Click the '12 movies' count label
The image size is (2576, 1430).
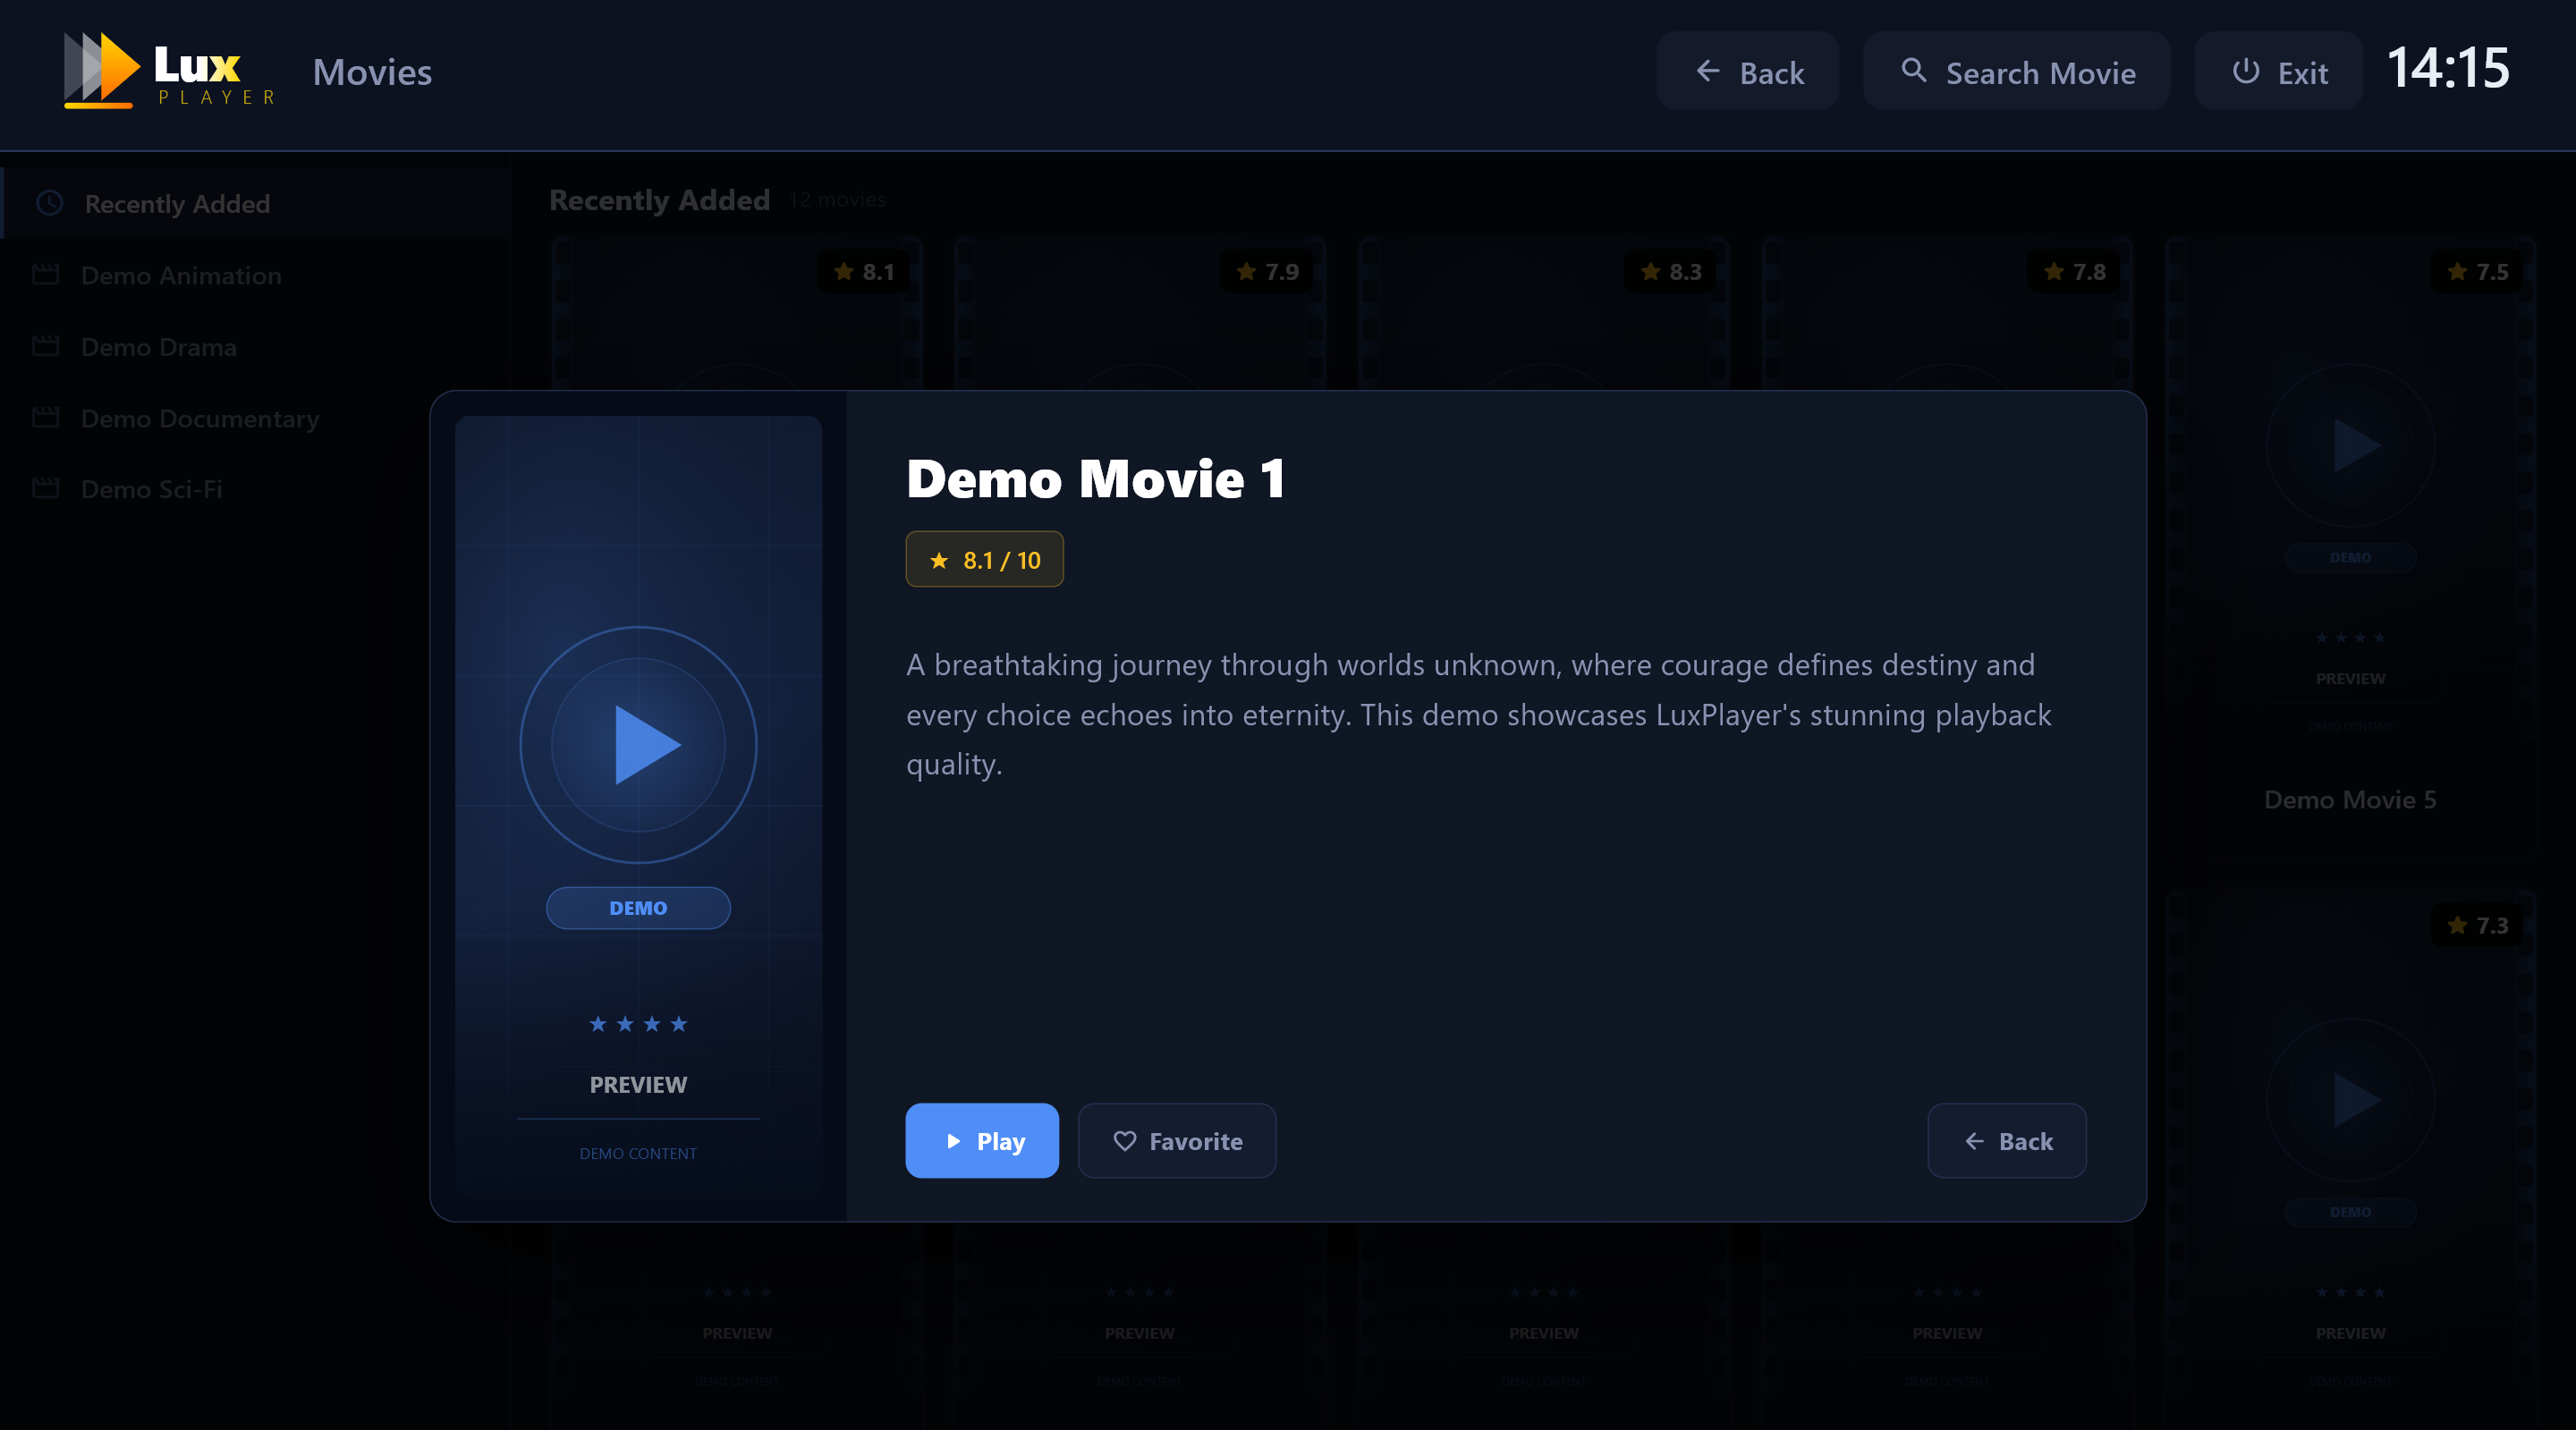pos(837,200)
